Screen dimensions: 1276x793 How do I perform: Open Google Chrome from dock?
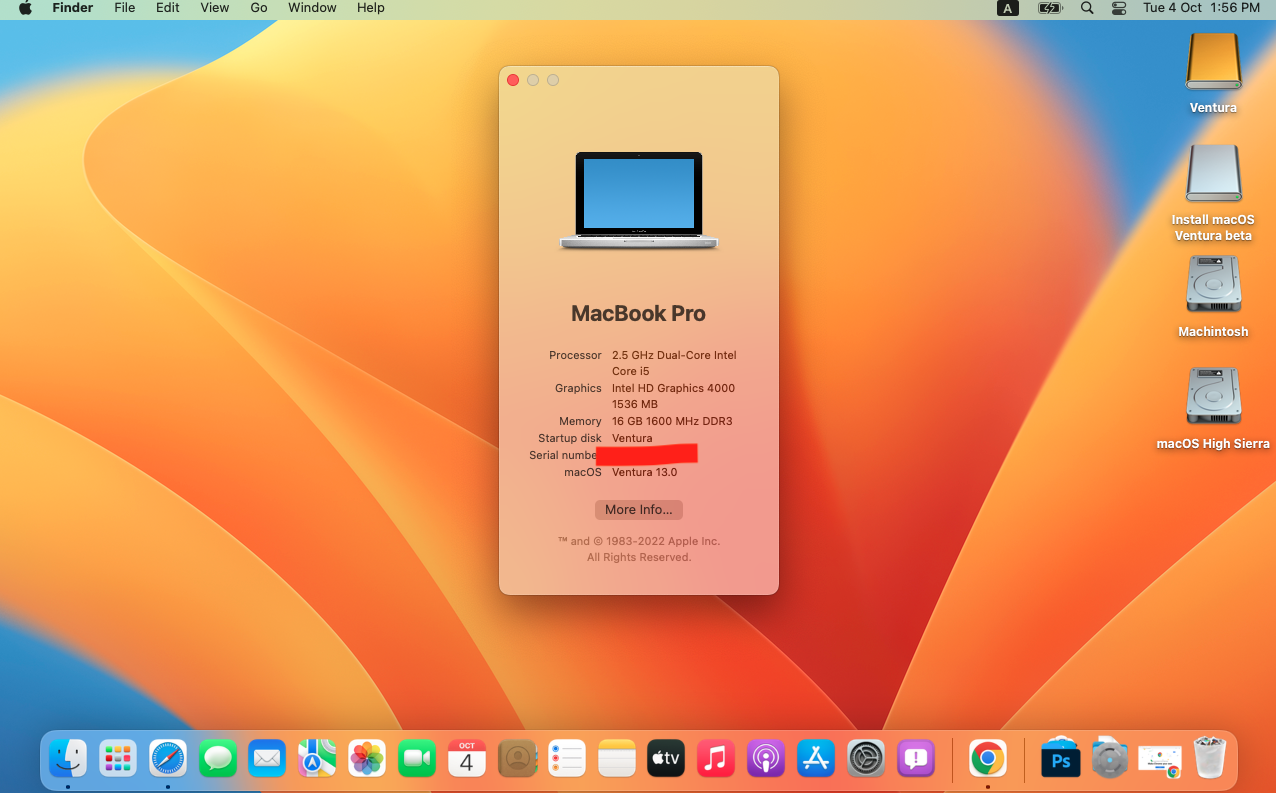(988, 760)
